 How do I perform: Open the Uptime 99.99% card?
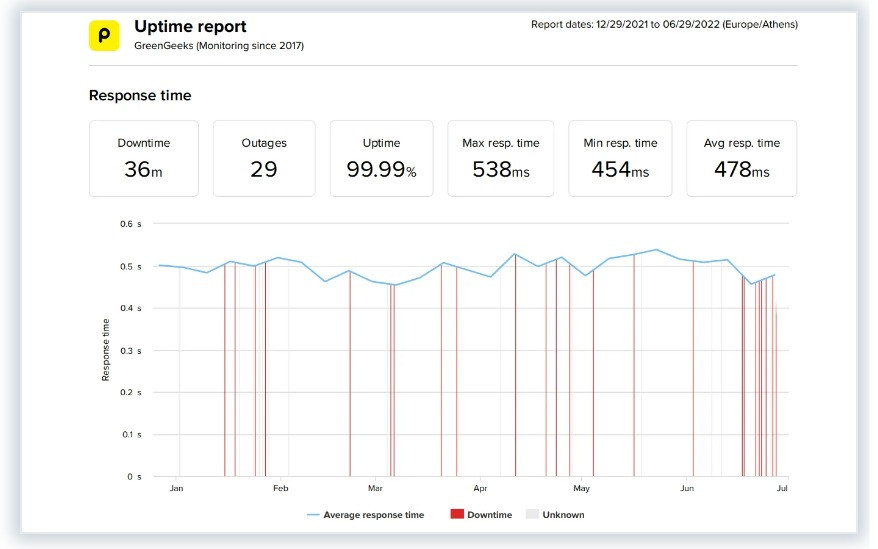(381, 159)
